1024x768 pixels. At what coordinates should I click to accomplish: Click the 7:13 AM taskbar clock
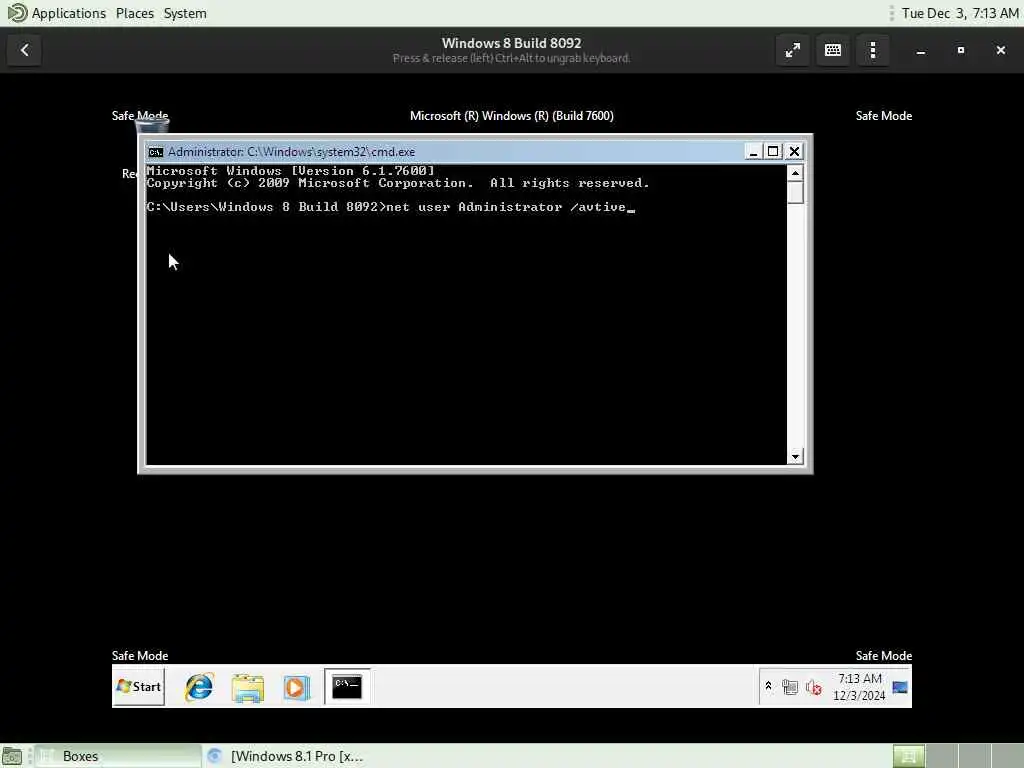859,687
